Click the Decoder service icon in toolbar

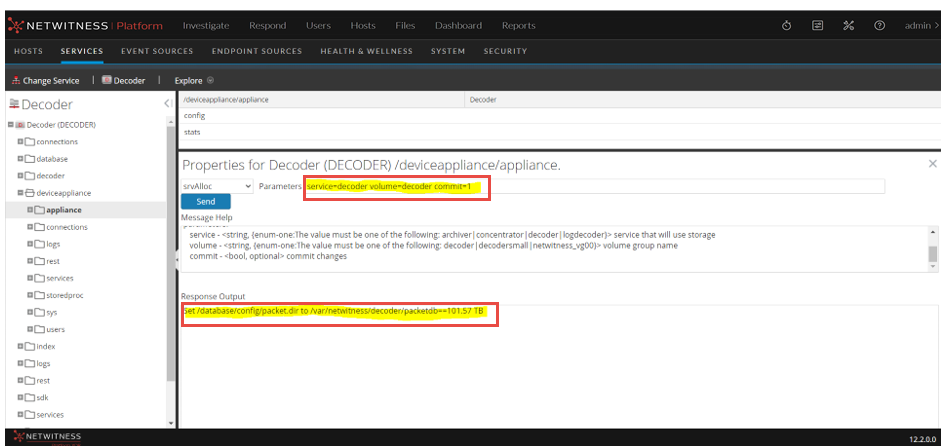106,80
